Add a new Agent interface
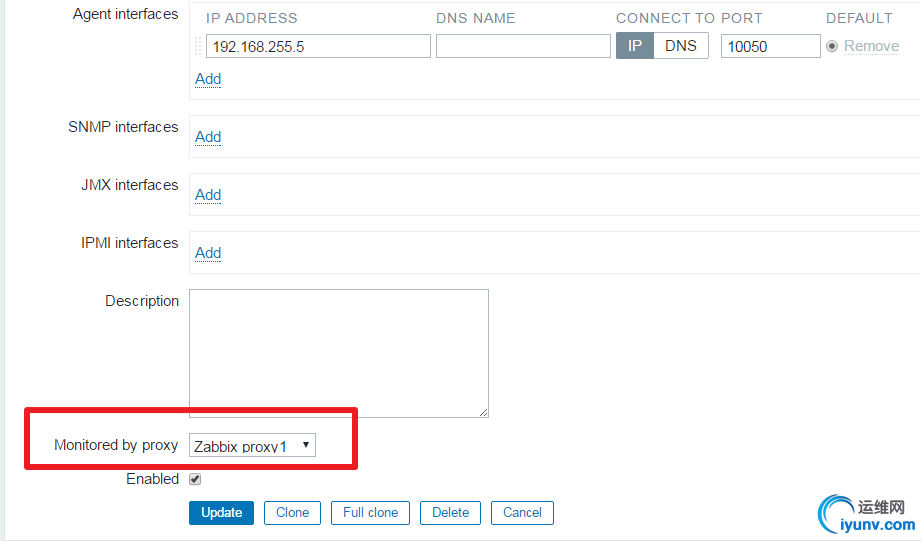921x541 pixels. [208, 79]
